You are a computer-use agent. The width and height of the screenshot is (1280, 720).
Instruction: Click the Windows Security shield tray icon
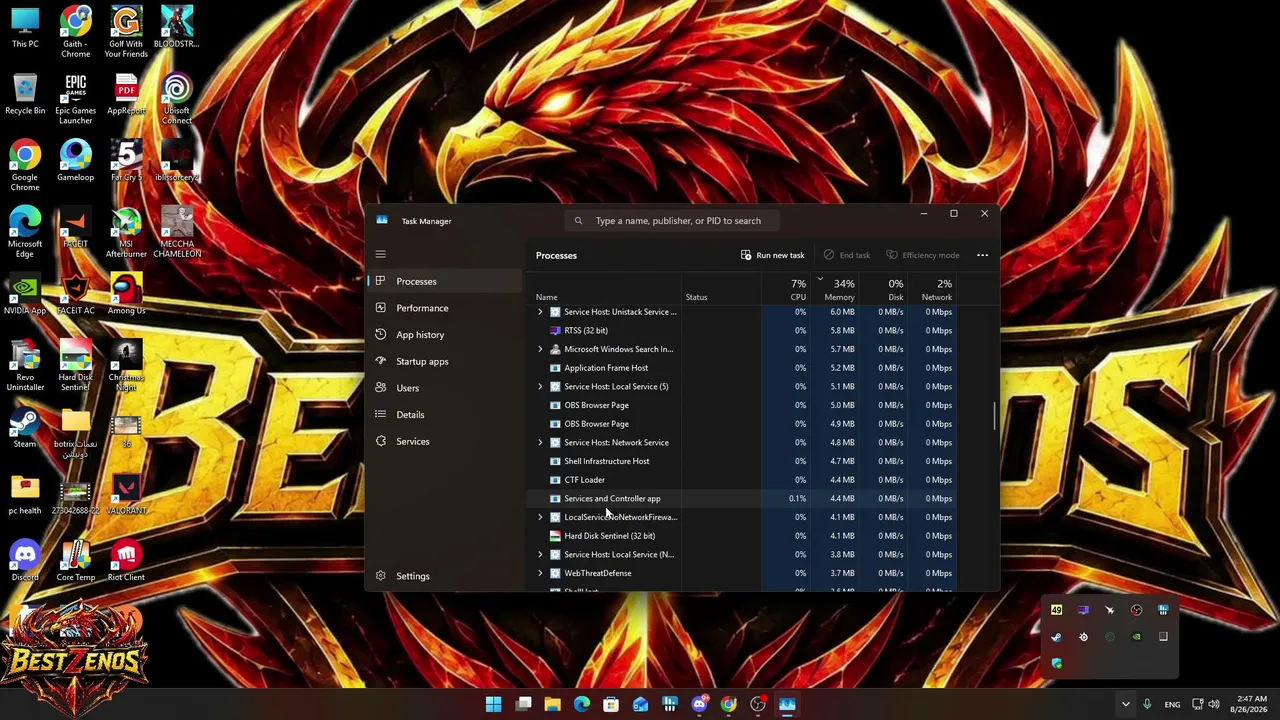point(1057,663)
